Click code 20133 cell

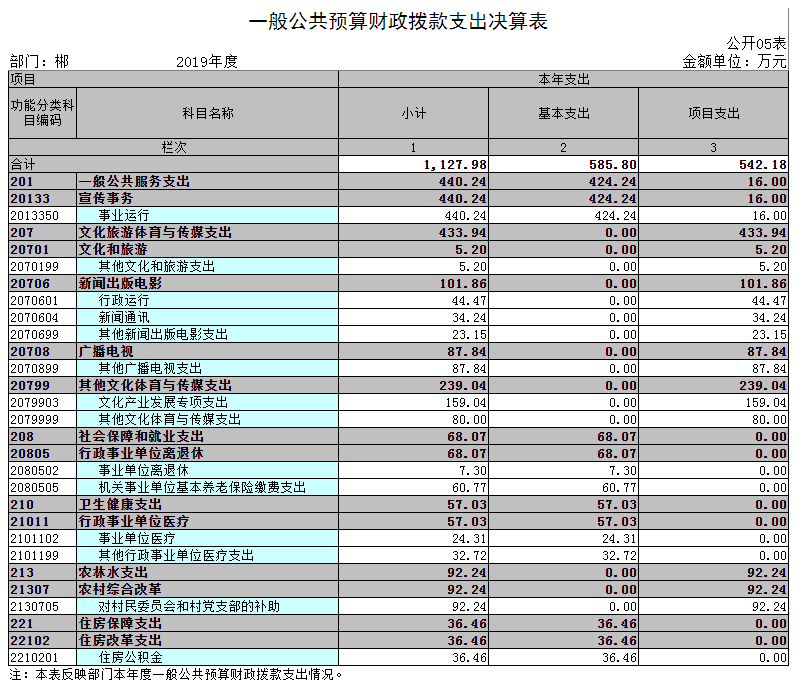[43, 198]
